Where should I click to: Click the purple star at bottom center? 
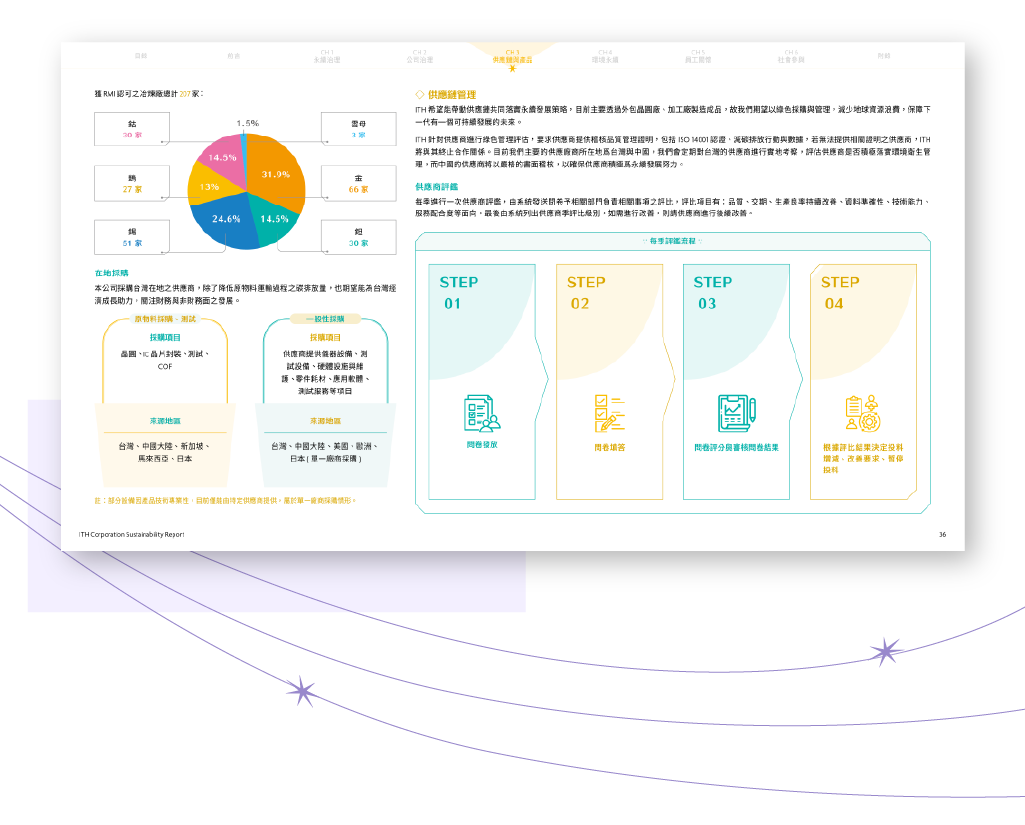click(300, 691)
